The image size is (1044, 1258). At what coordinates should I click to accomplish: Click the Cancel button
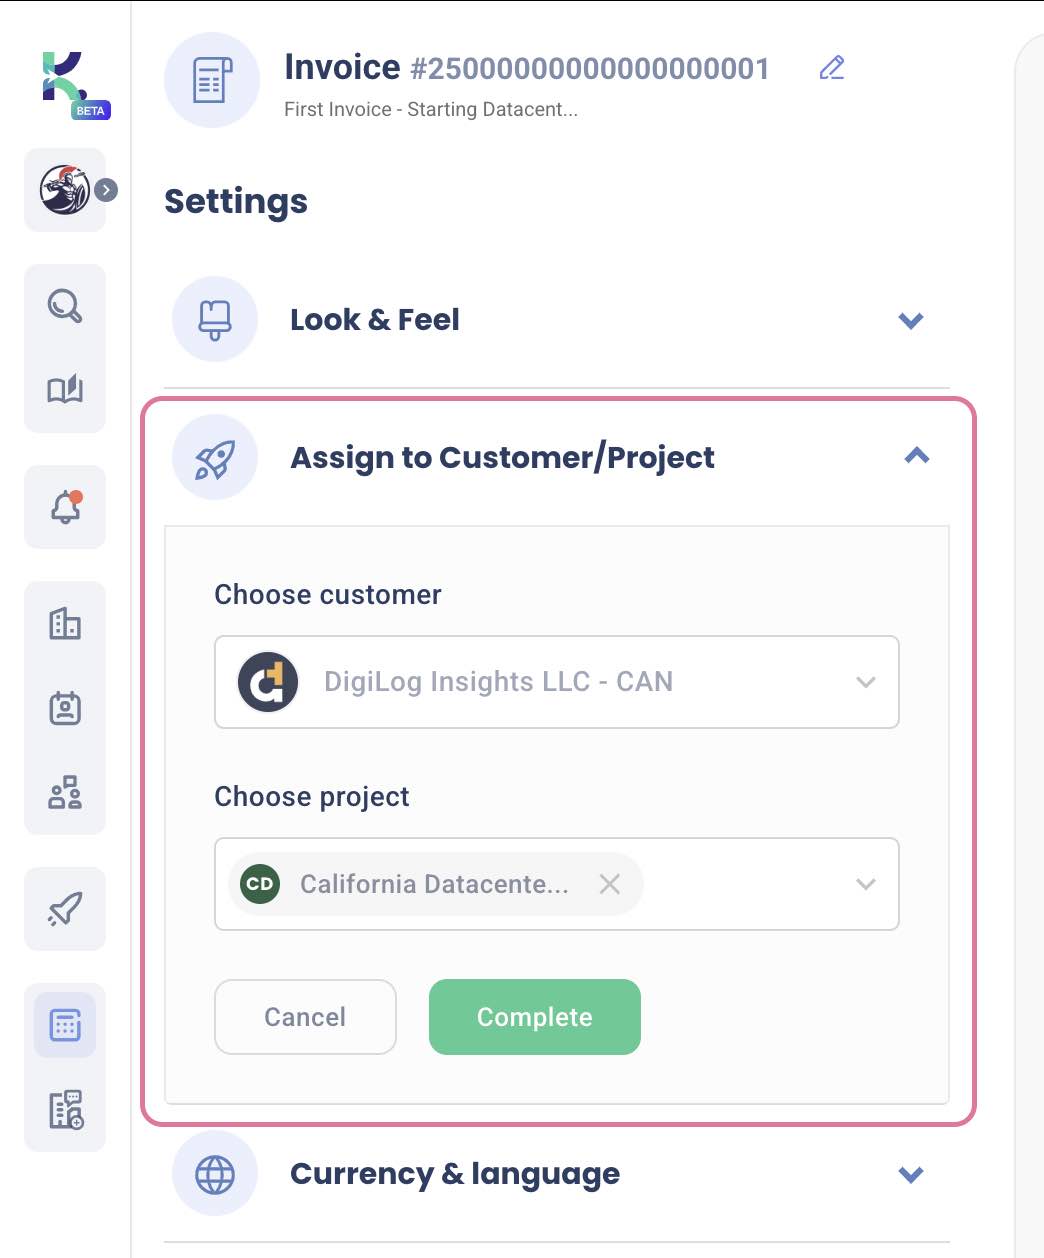point(304,1017)
